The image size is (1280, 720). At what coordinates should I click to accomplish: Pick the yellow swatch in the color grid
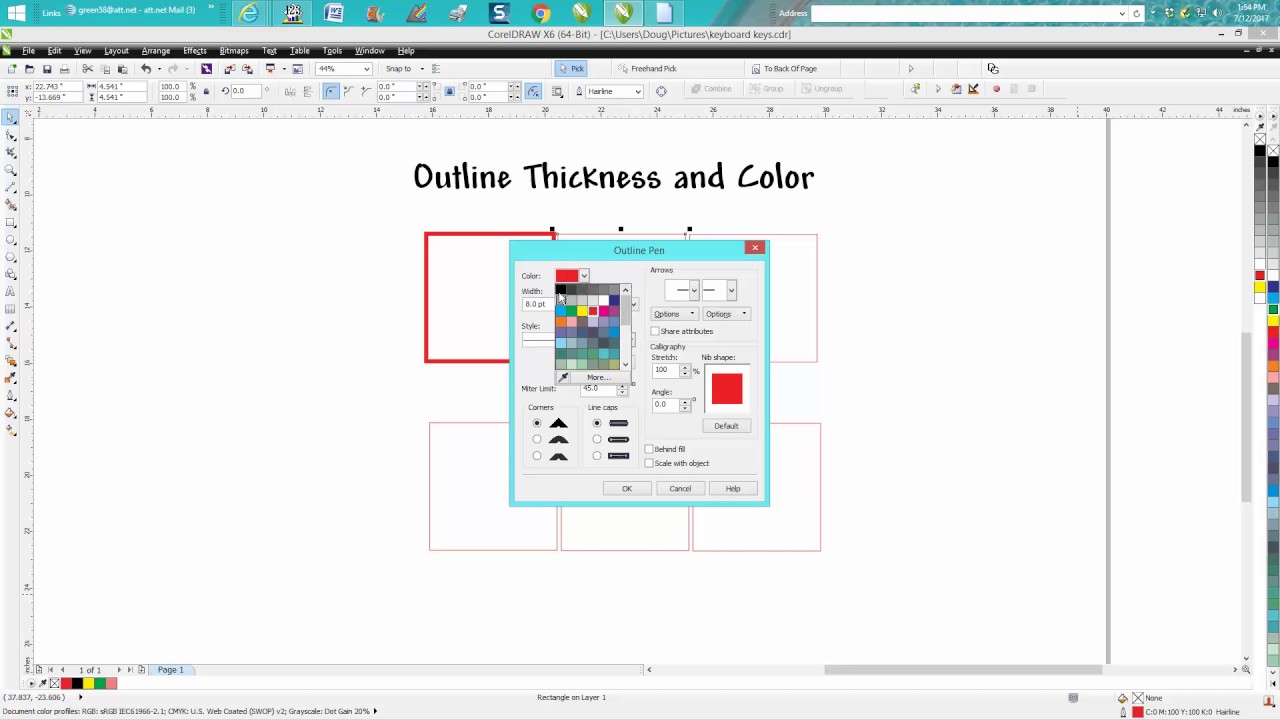(x=582, y=311)
